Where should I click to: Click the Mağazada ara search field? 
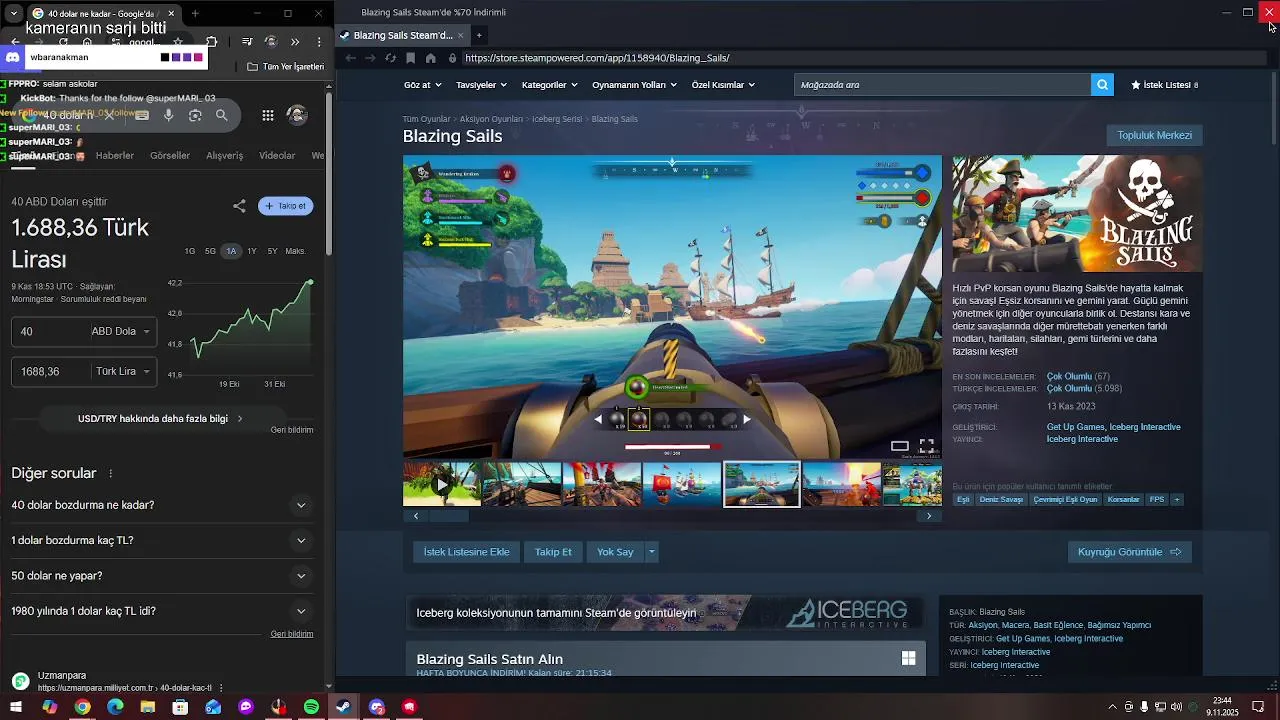[x=942, y=85]
